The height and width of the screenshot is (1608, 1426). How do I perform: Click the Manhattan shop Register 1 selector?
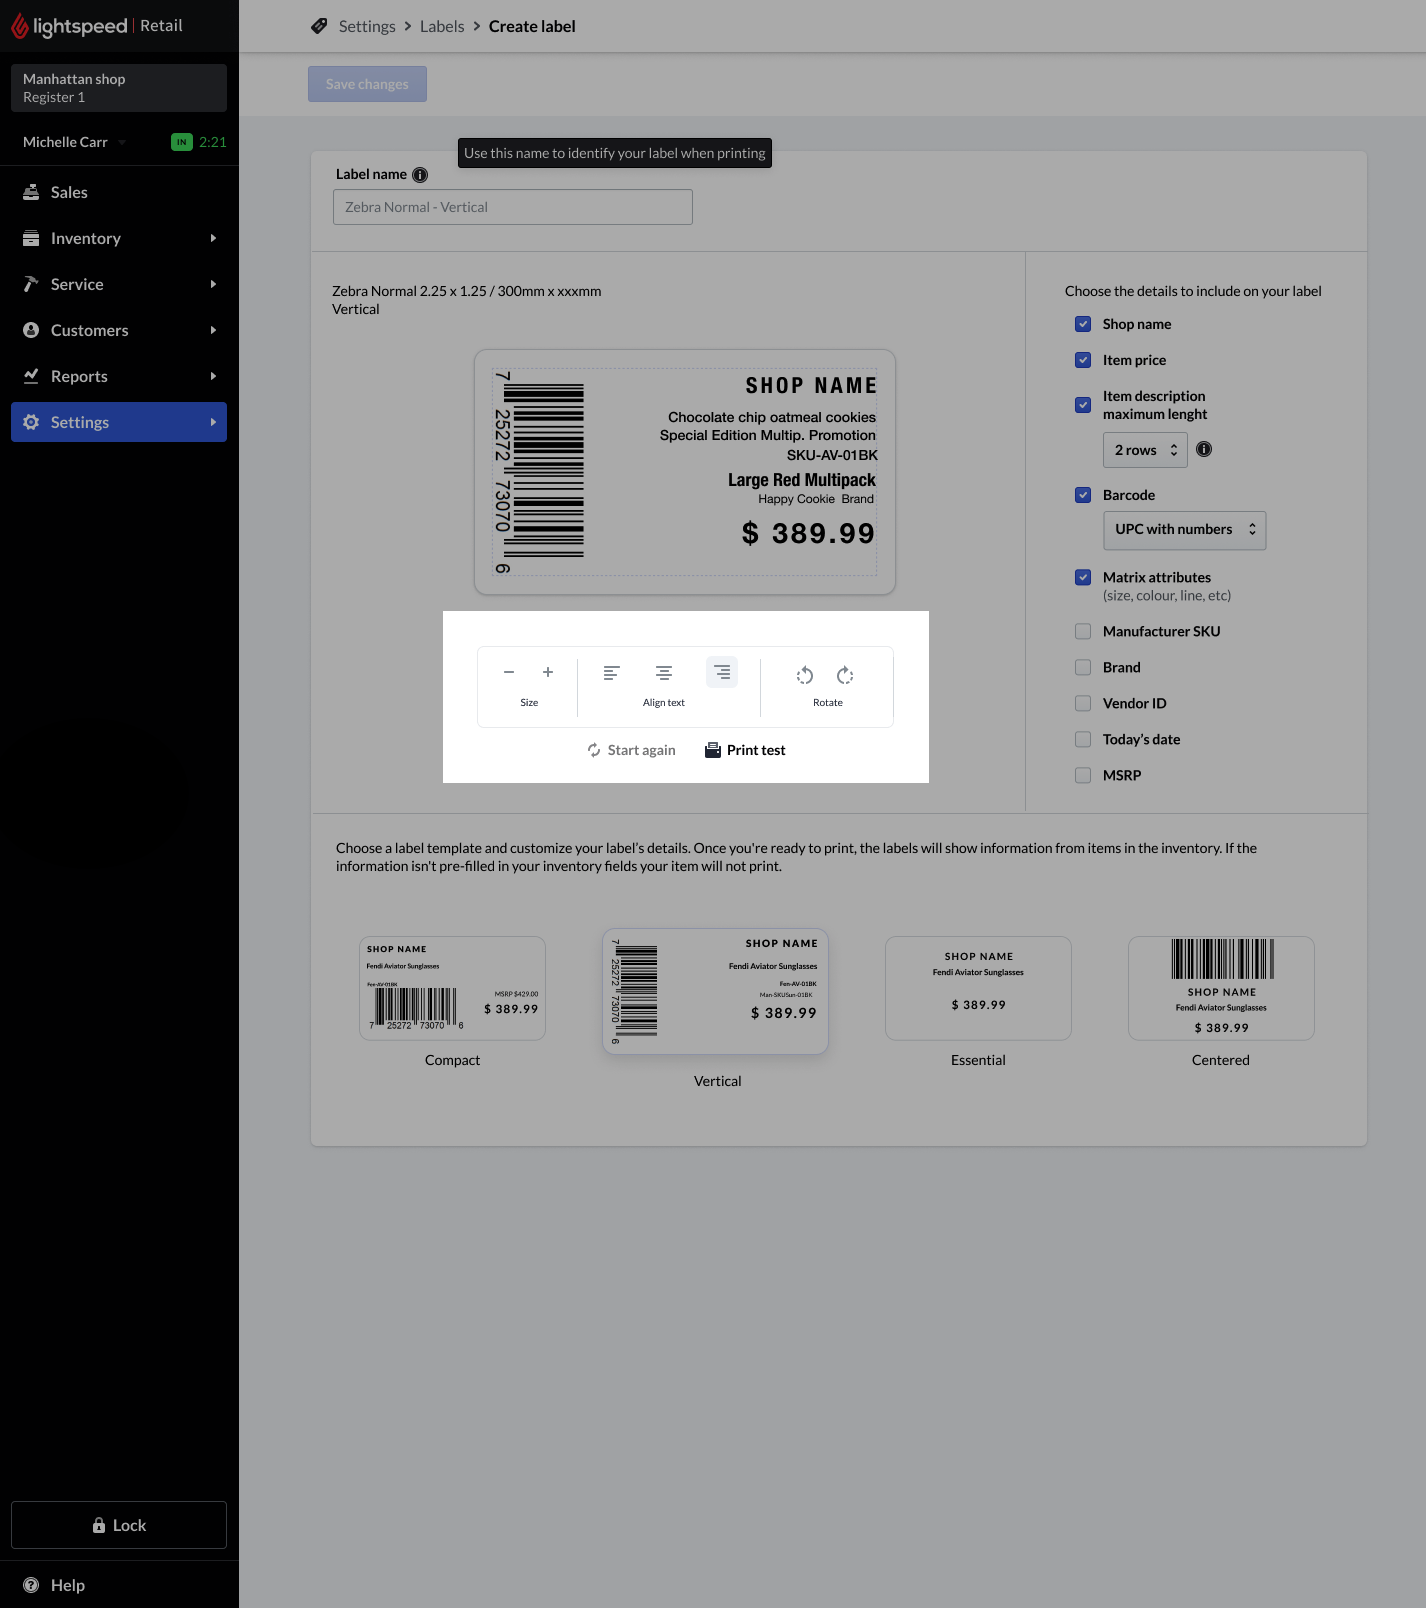(119, 88)
